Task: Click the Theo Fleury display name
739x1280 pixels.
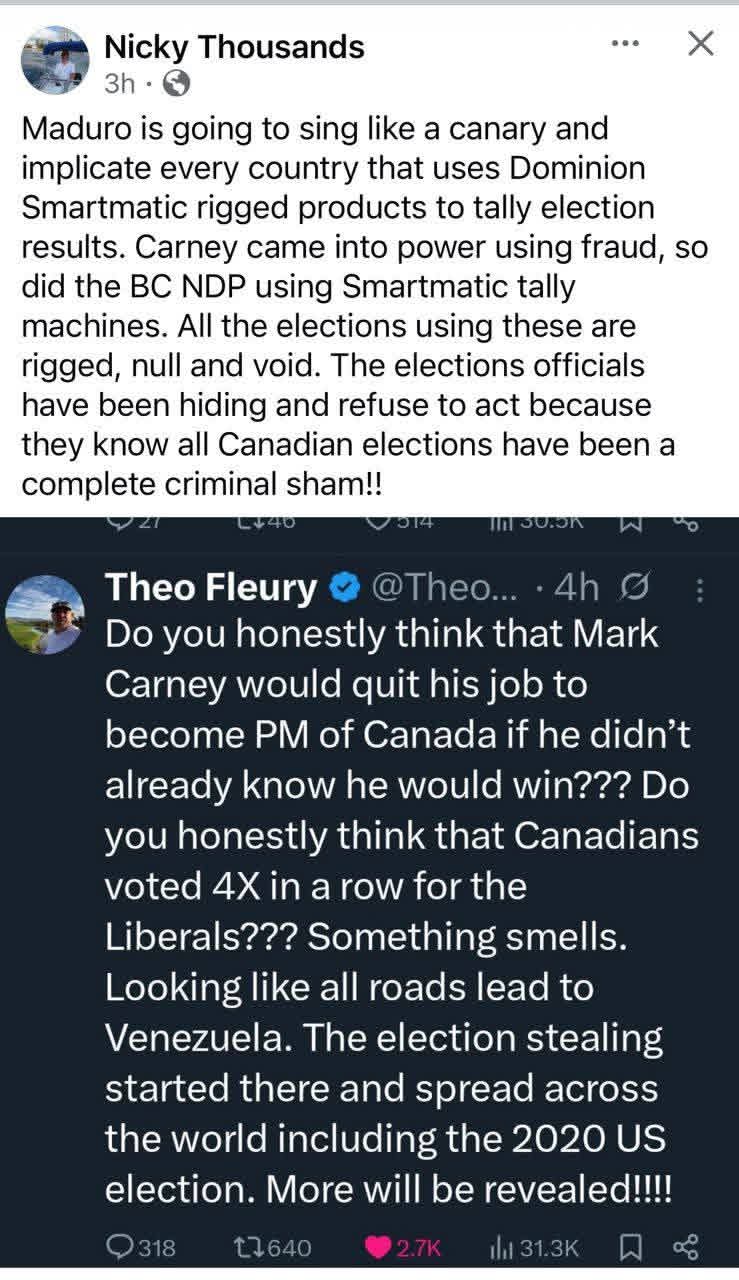Action: (x=210, y=588)
